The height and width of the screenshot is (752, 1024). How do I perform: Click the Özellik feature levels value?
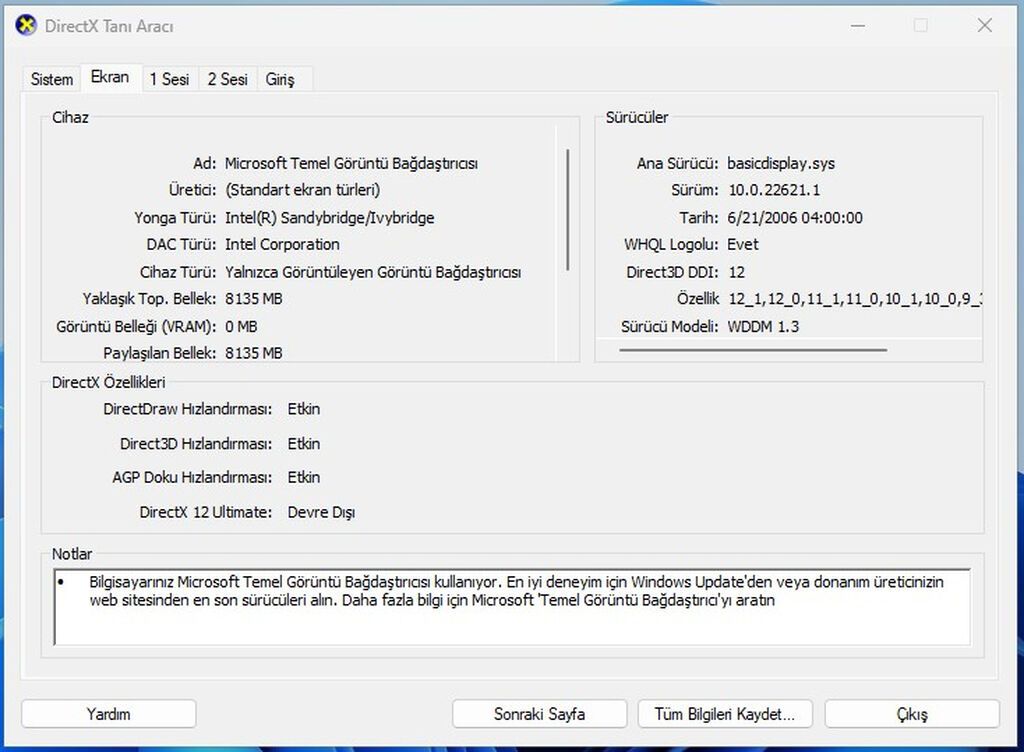coord(854,299)
